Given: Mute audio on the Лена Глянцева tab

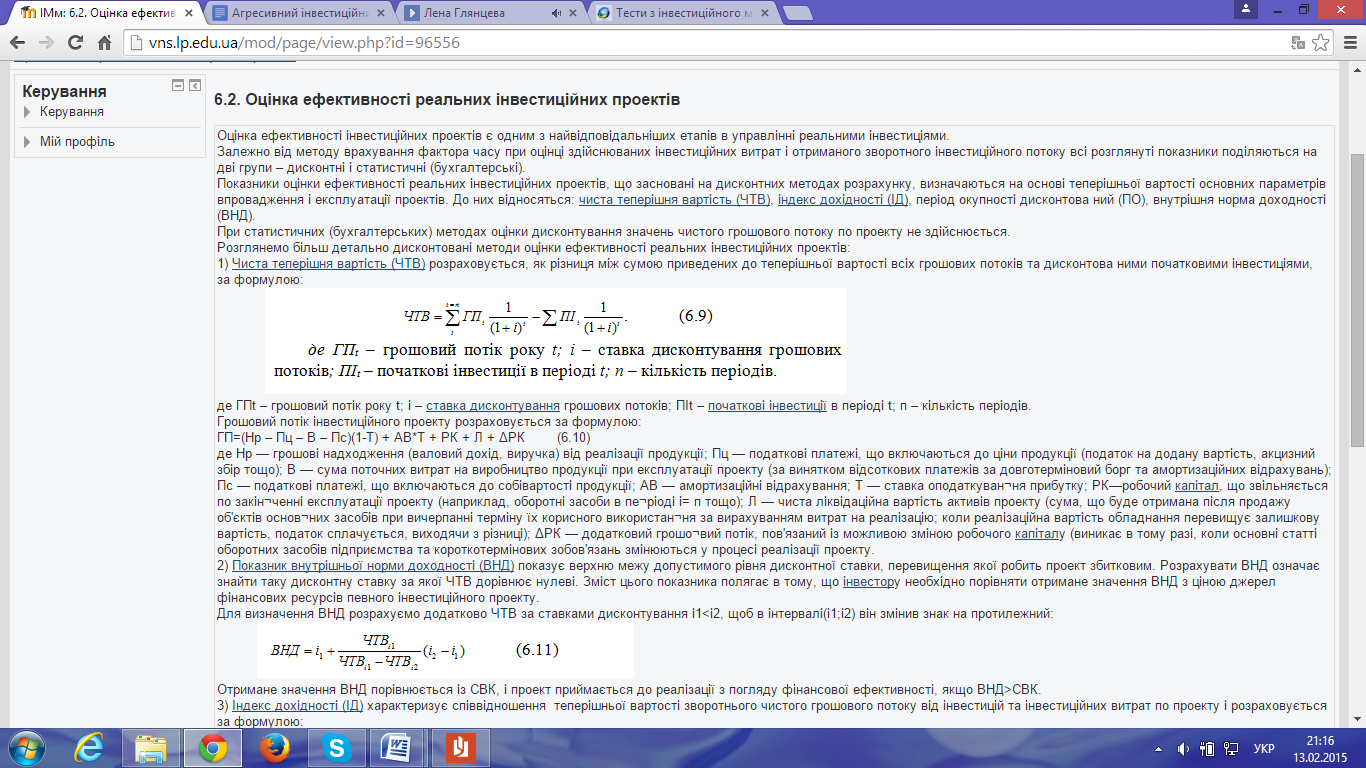Looking at the screenshot, I should 556,13.
